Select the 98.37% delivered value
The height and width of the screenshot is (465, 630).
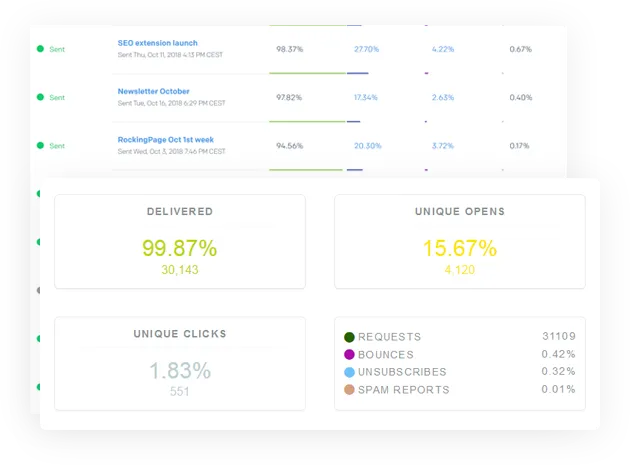coord(290,49)
